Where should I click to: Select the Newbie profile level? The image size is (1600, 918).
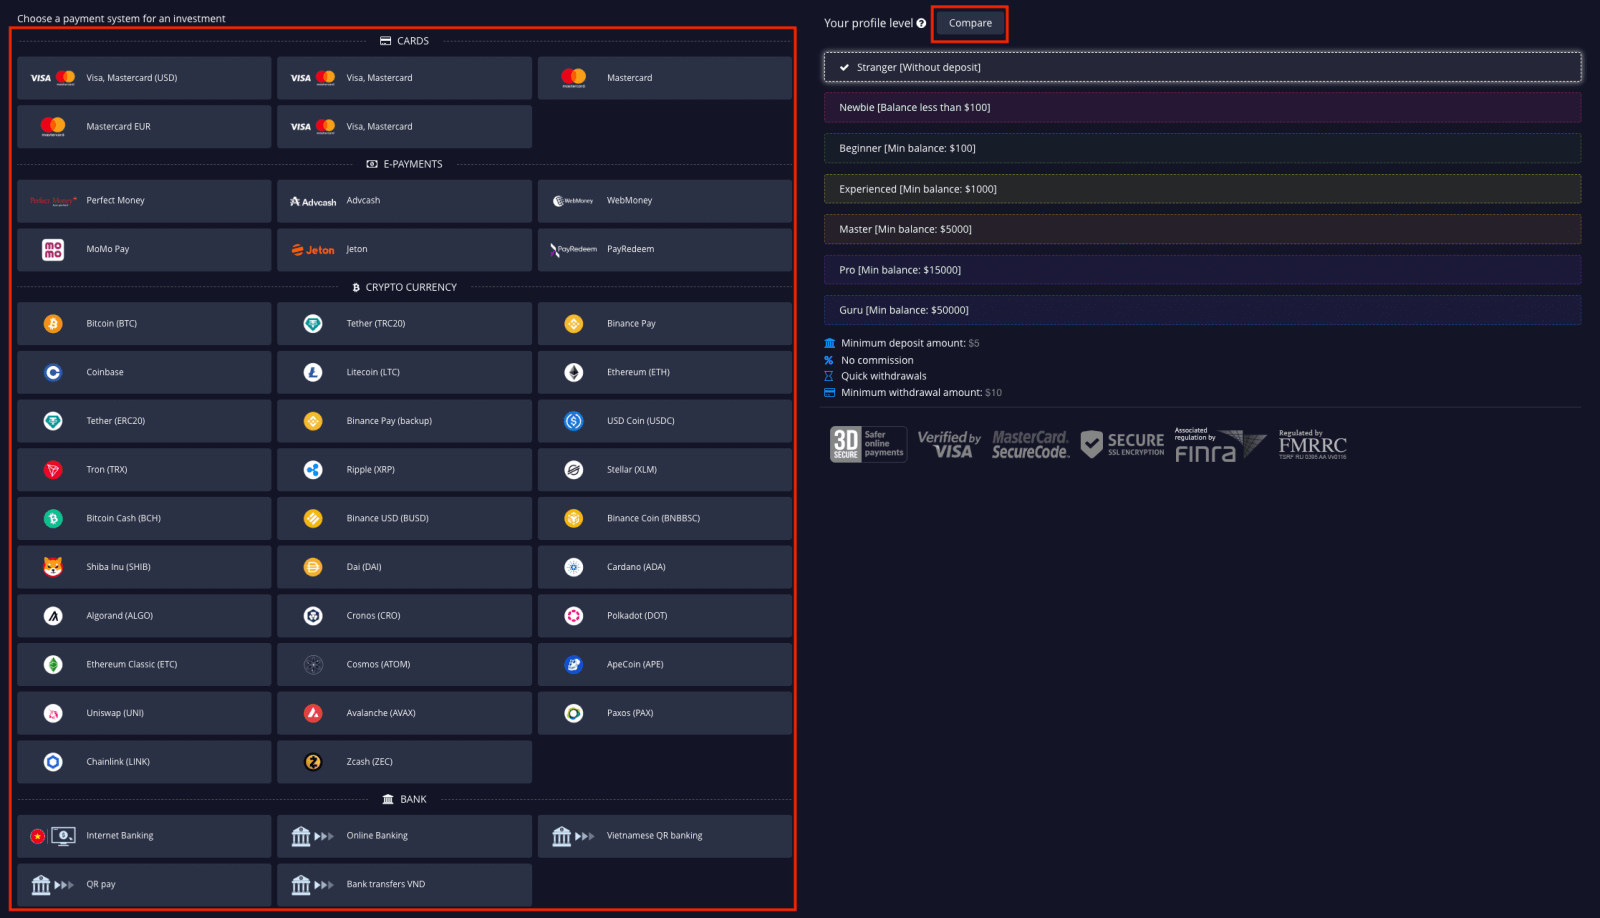pyautogui.click(x=1202, y=108)
